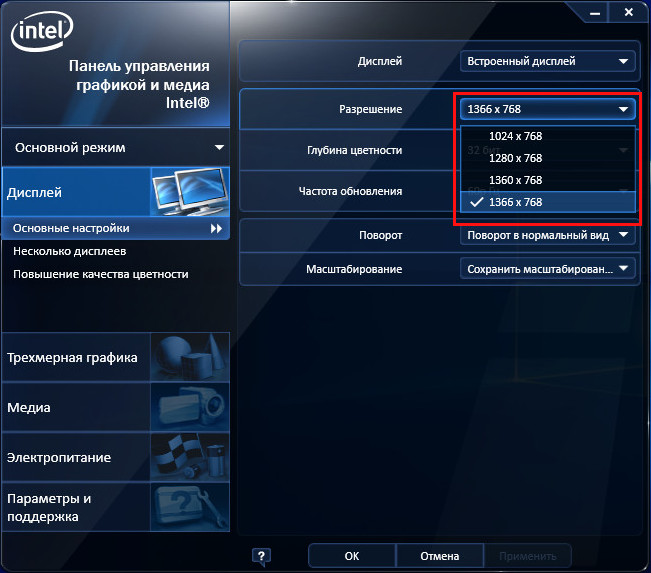Click the Разрешение label
The image size is (651, 573).
coord(370,109)
